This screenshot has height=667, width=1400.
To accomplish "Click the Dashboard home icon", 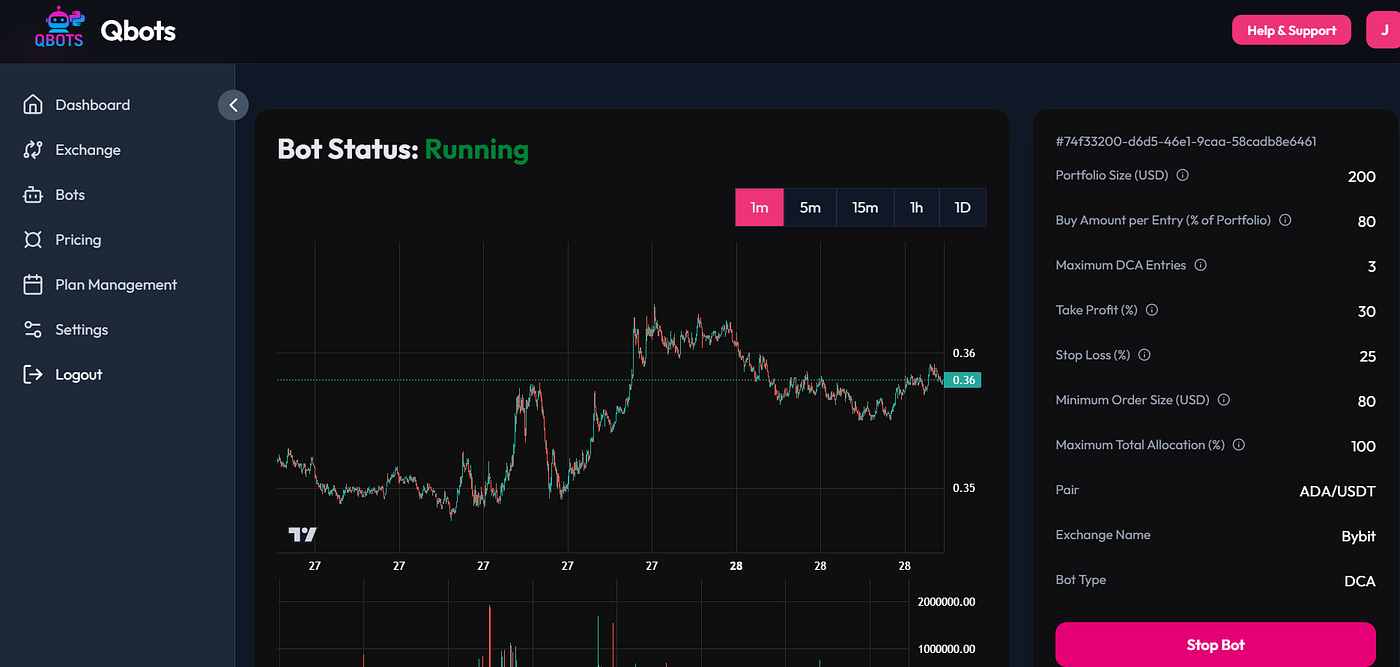I will 33,105.
